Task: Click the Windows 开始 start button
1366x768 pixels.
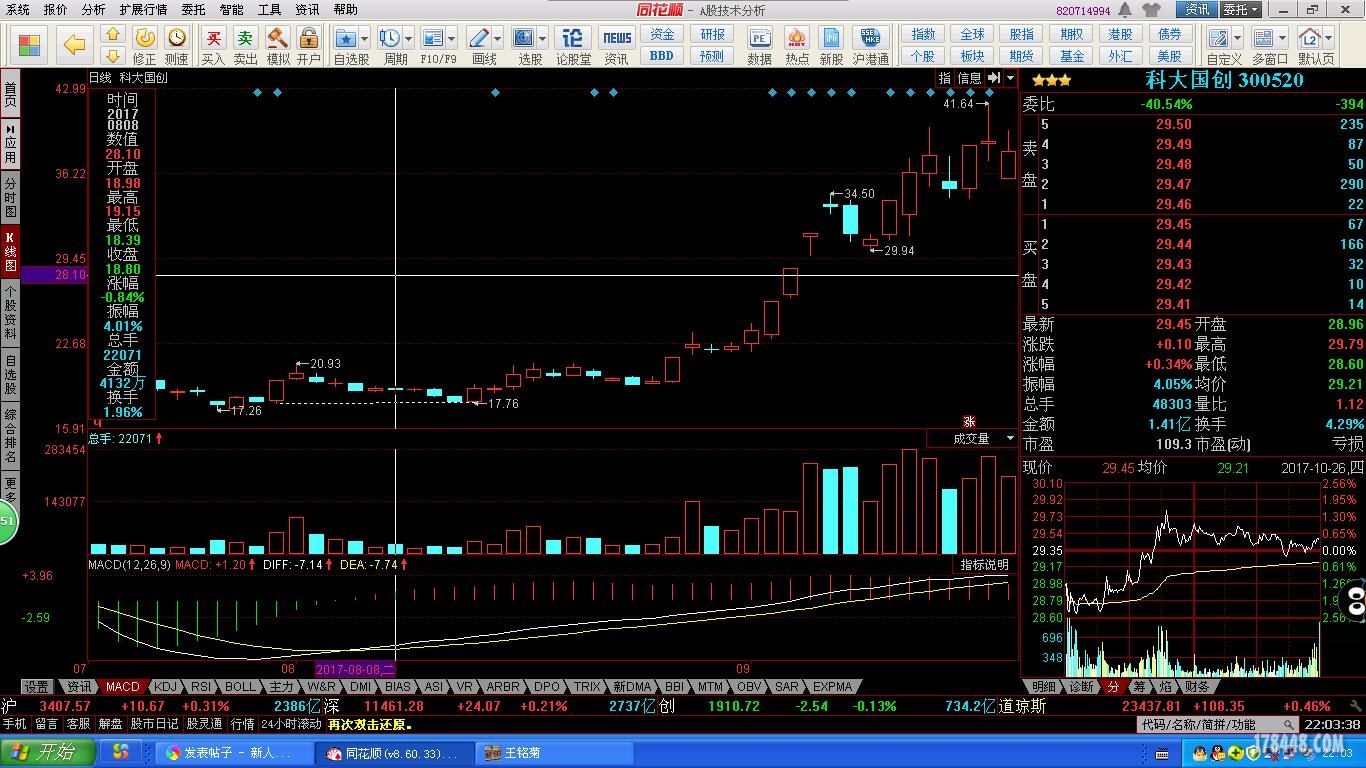Action: 48,752
